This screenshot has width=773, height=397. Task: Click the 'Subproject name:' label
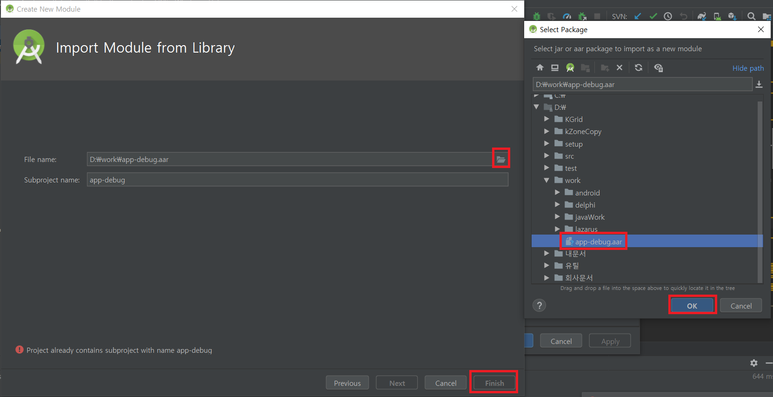[x=52, y=180]
